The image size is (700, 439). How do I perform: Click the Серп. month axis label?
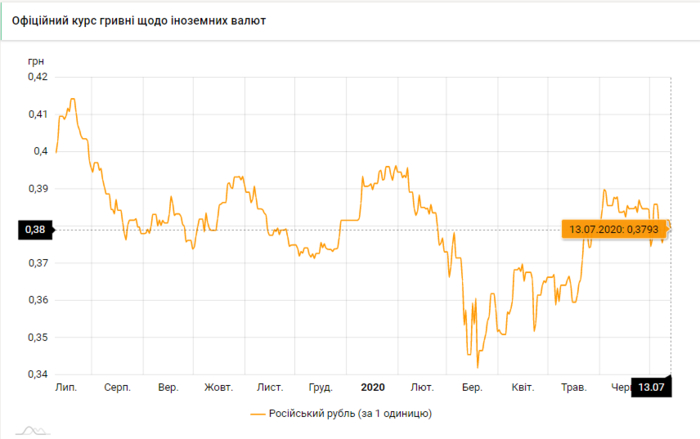pos(118,386)
